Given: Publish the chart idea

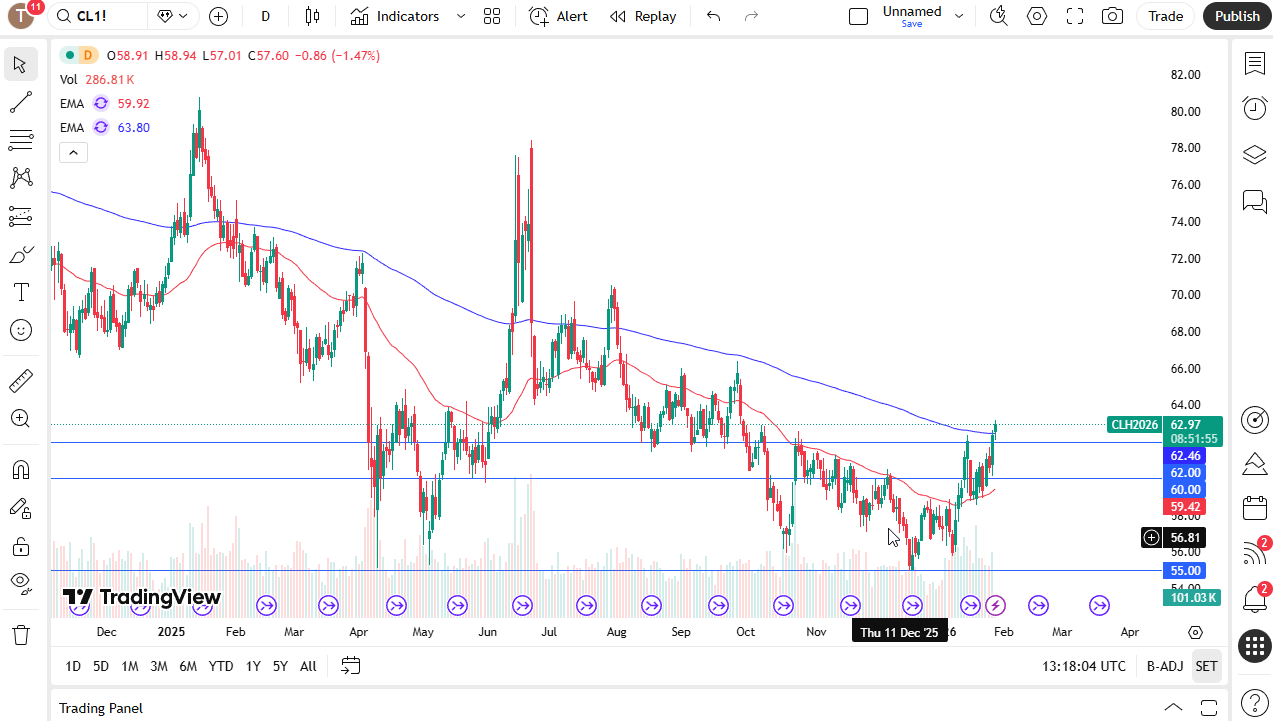Looking at the screenshot, I should pos(1237,16).
